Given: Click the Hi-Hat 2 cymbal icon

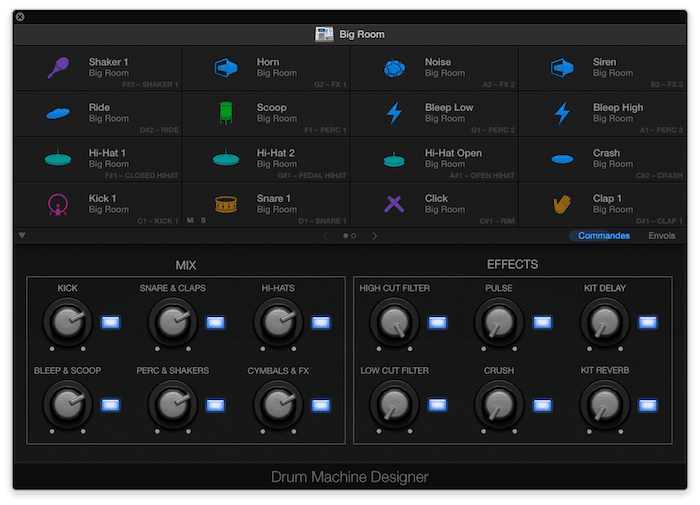Looking at the screenshot, I should 226,158.
